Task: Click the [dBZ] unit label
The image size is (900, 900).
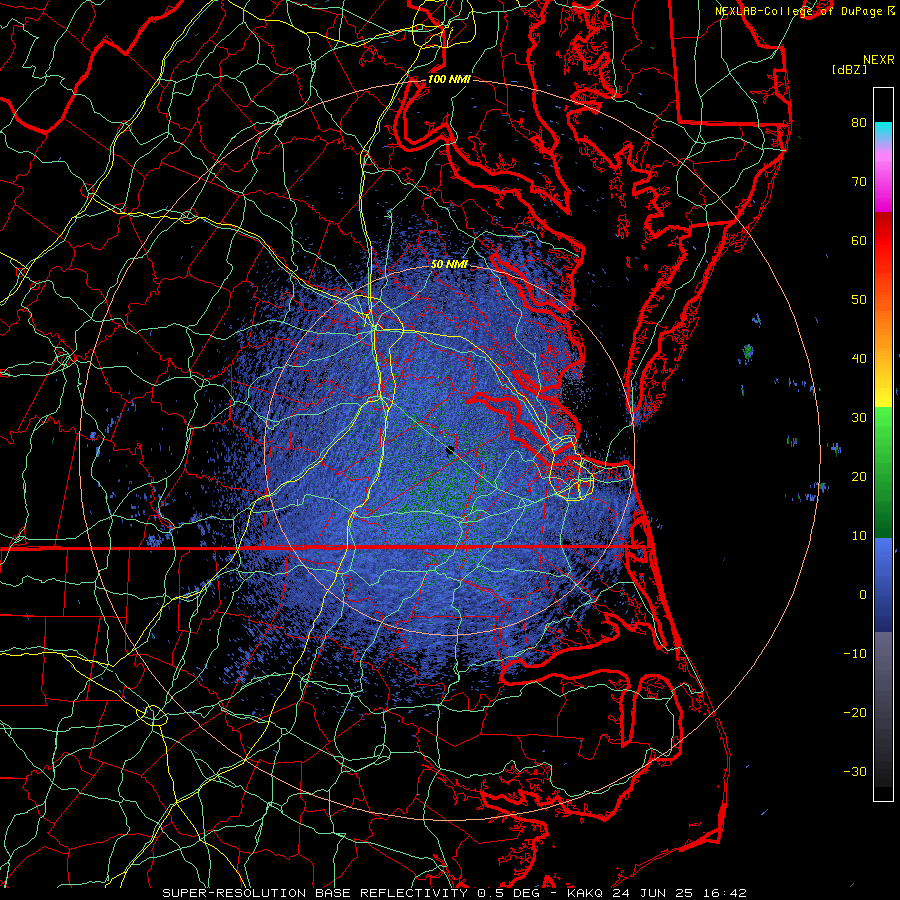Action: pyautogui.click(x=849, y=69)
